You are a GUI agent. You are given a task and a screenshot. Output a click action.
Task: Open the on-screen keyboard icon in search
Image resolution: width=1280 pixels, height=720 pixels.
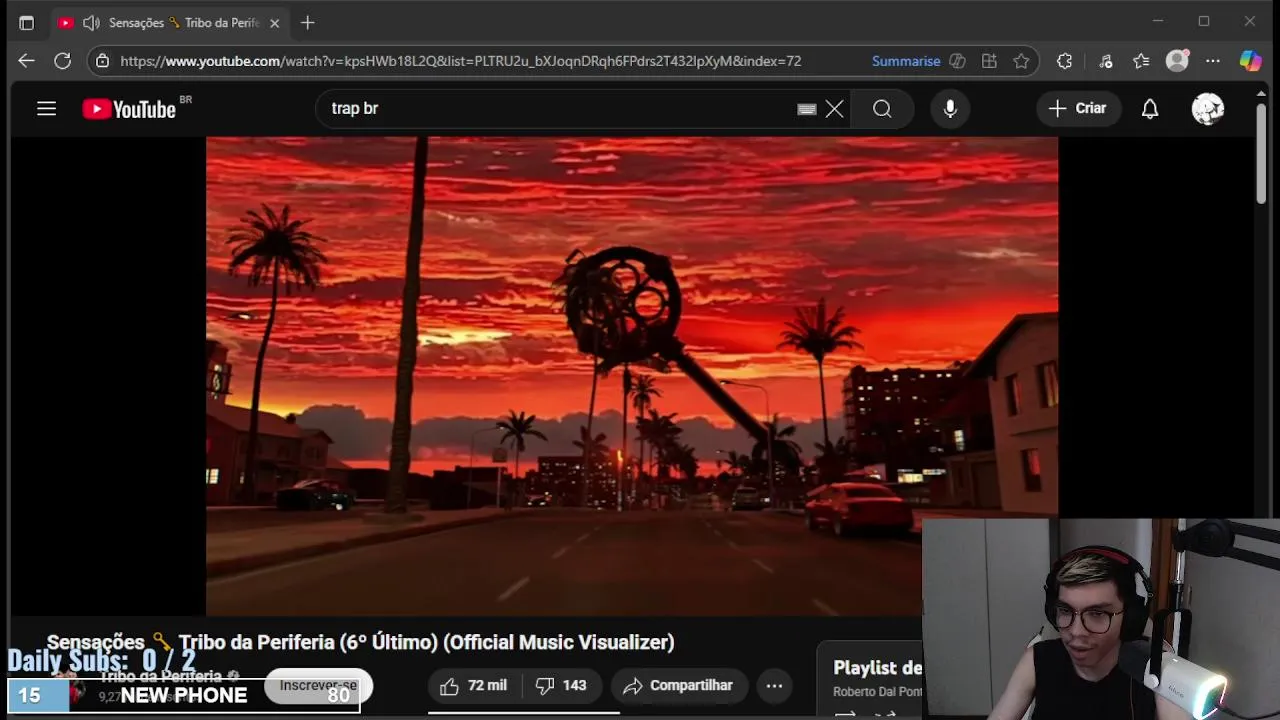807,109
